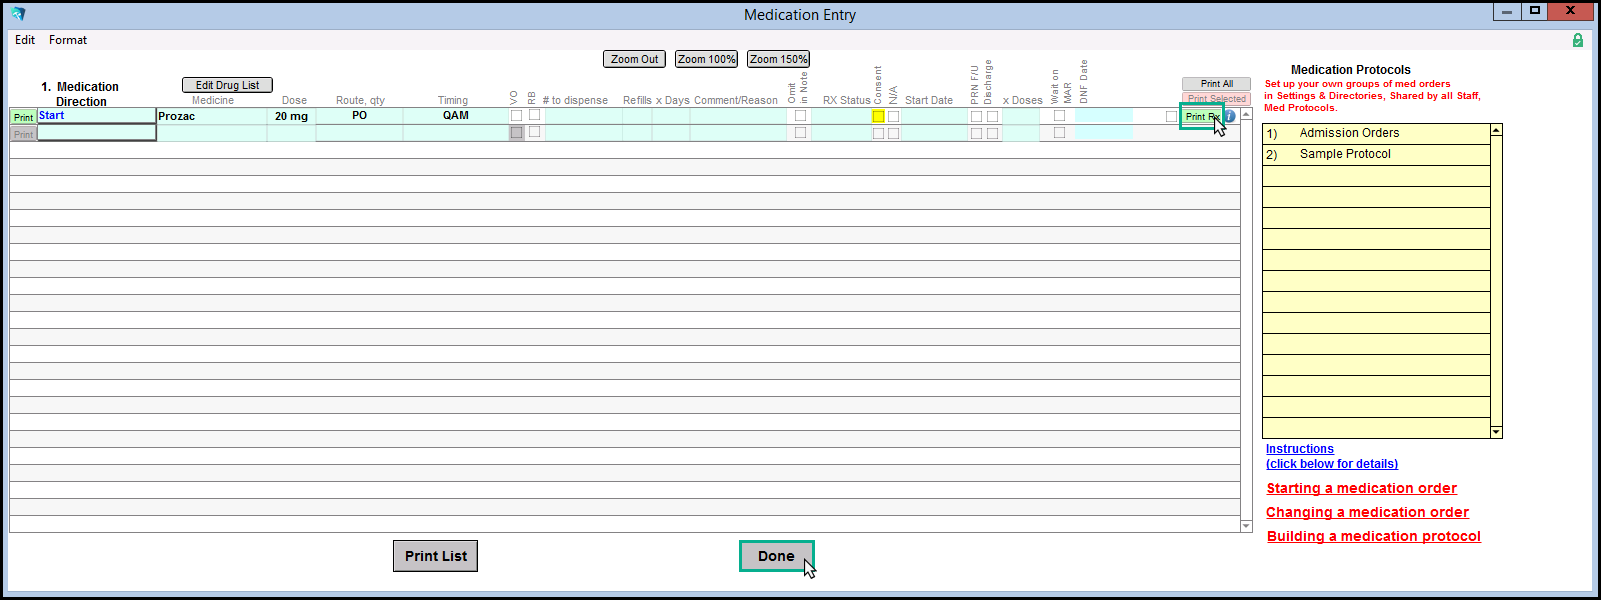Tick the VO checkbox on the Prozac row

tap(516, 116)
